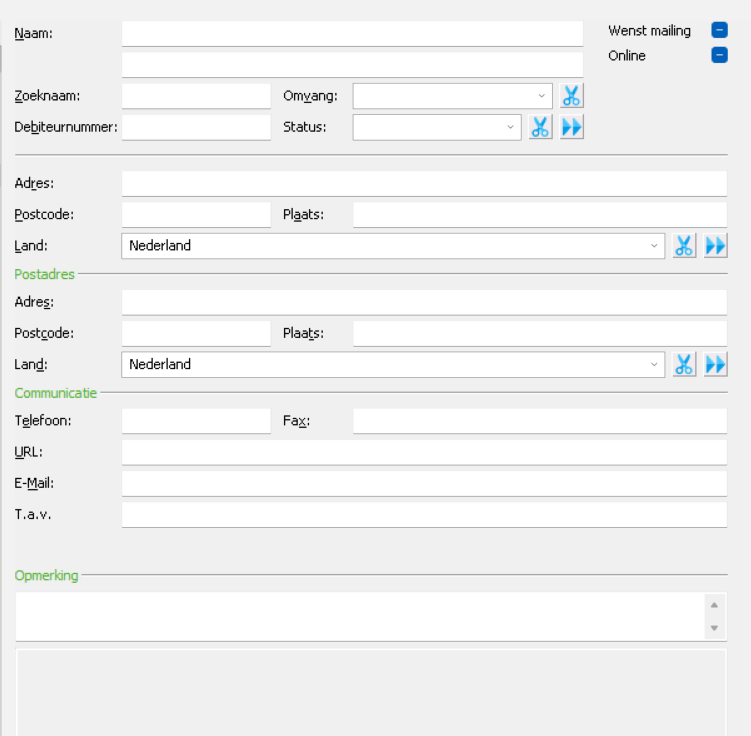Click inside the Opmerking text area
The height and width of the screenshot is (736, 751).
tap(360, 616)
